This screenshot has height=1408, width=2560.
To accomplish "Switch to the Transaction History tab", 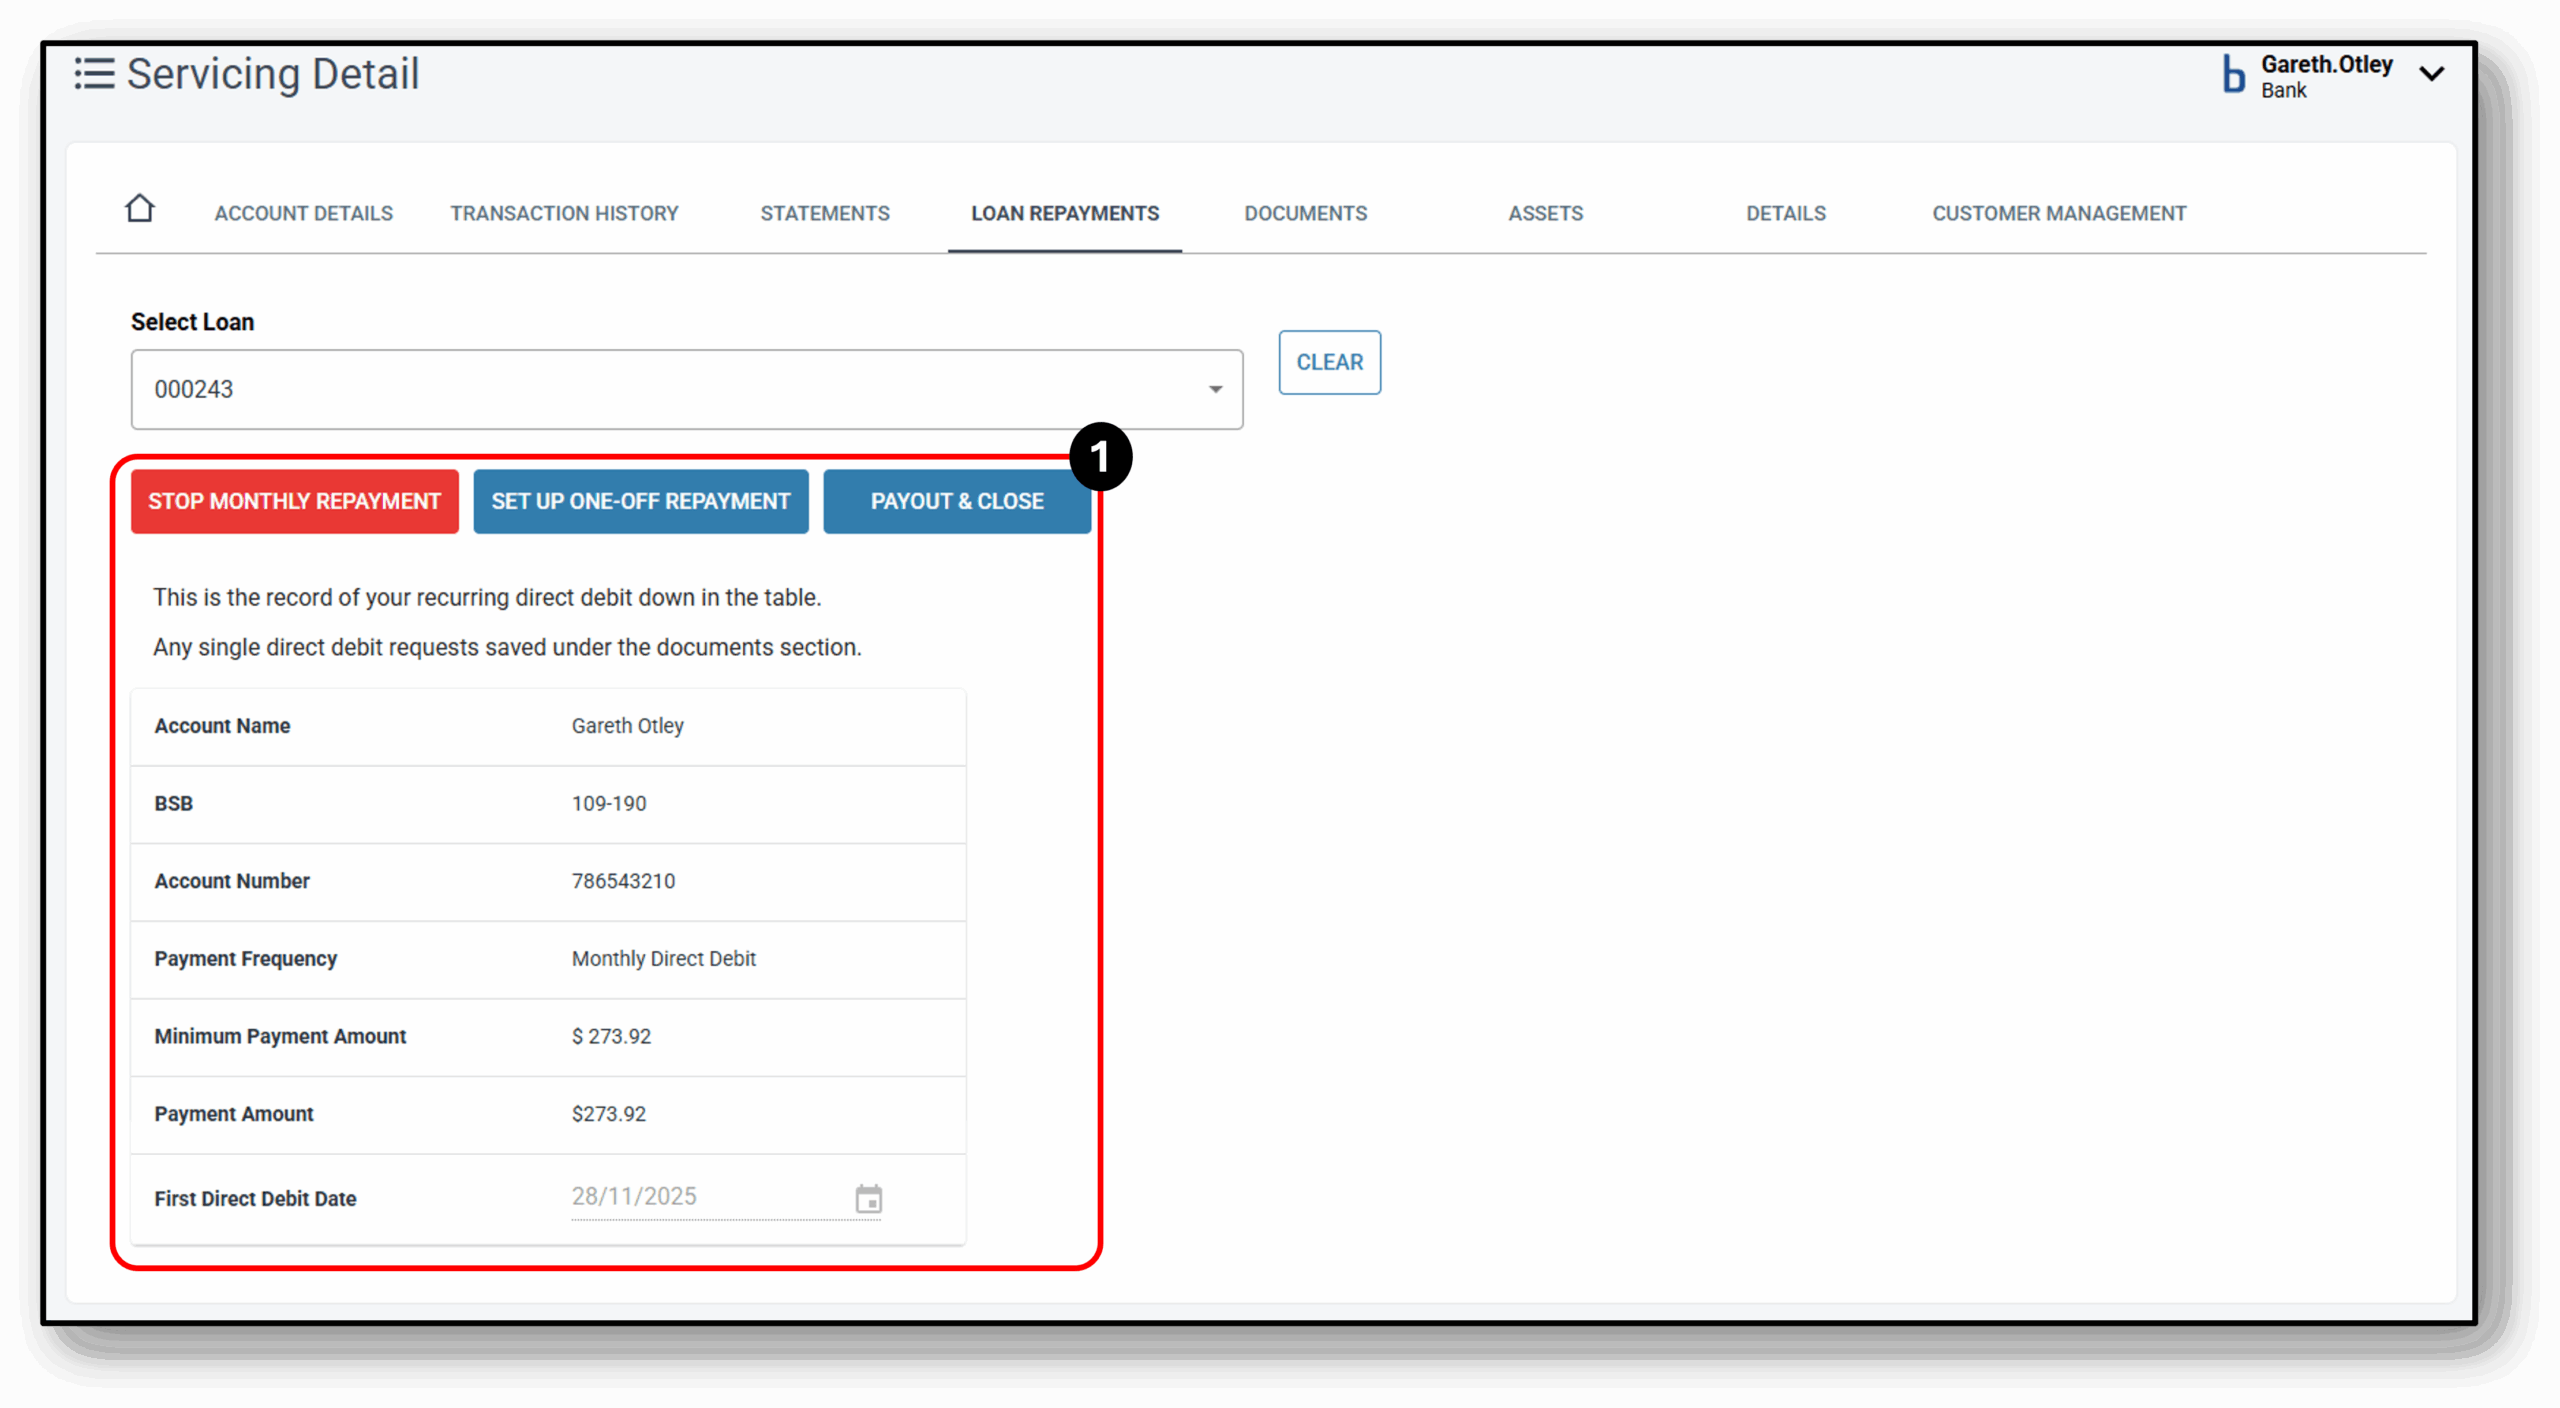I will click(564, 213).
